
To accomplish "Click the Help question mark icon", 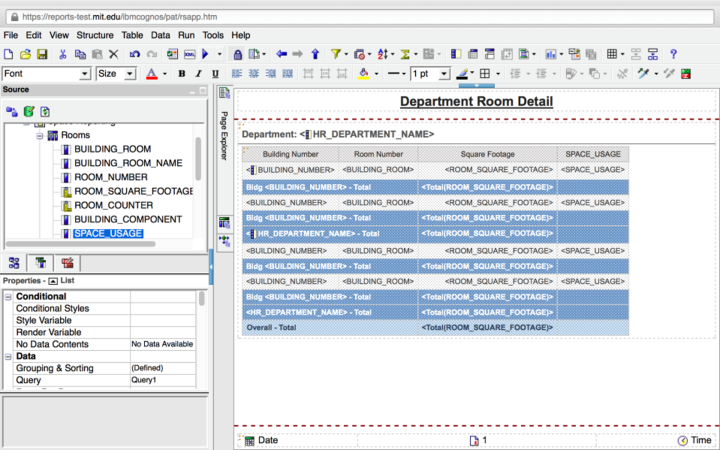I will tap(674, 54).
